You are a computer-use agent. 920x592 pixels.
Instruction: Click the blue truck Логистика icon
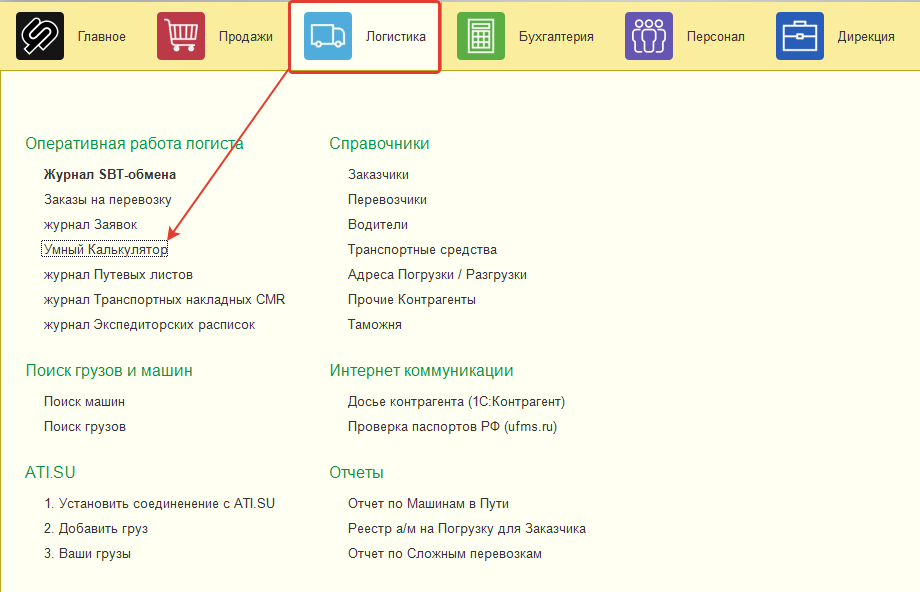tap(328, 36)
